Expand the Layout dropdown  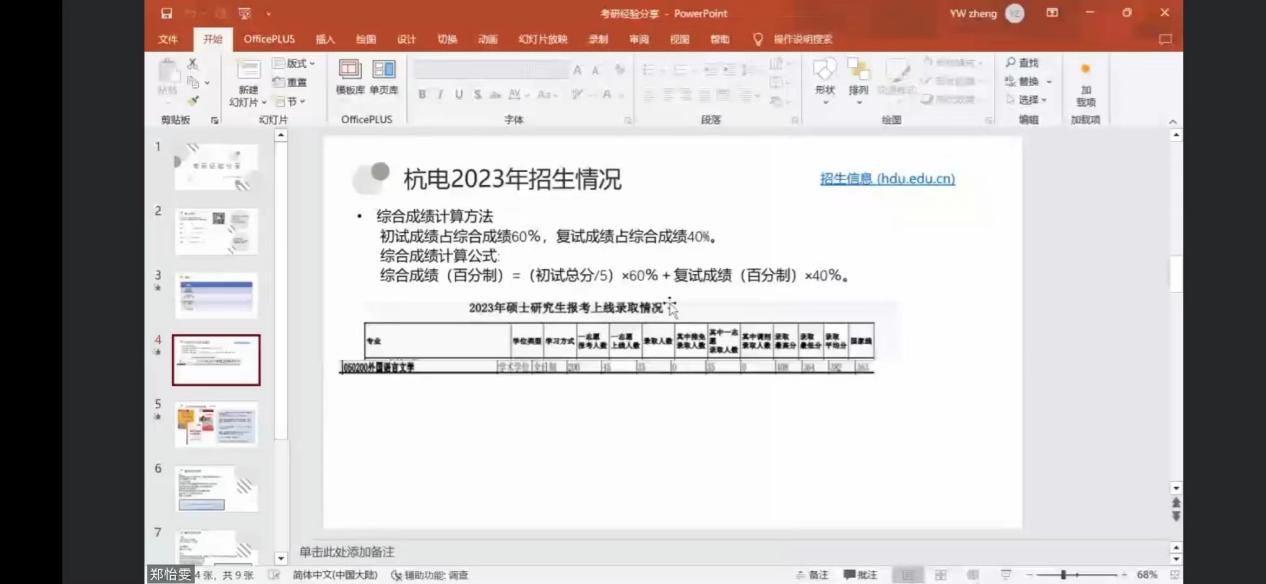(299, 63)
